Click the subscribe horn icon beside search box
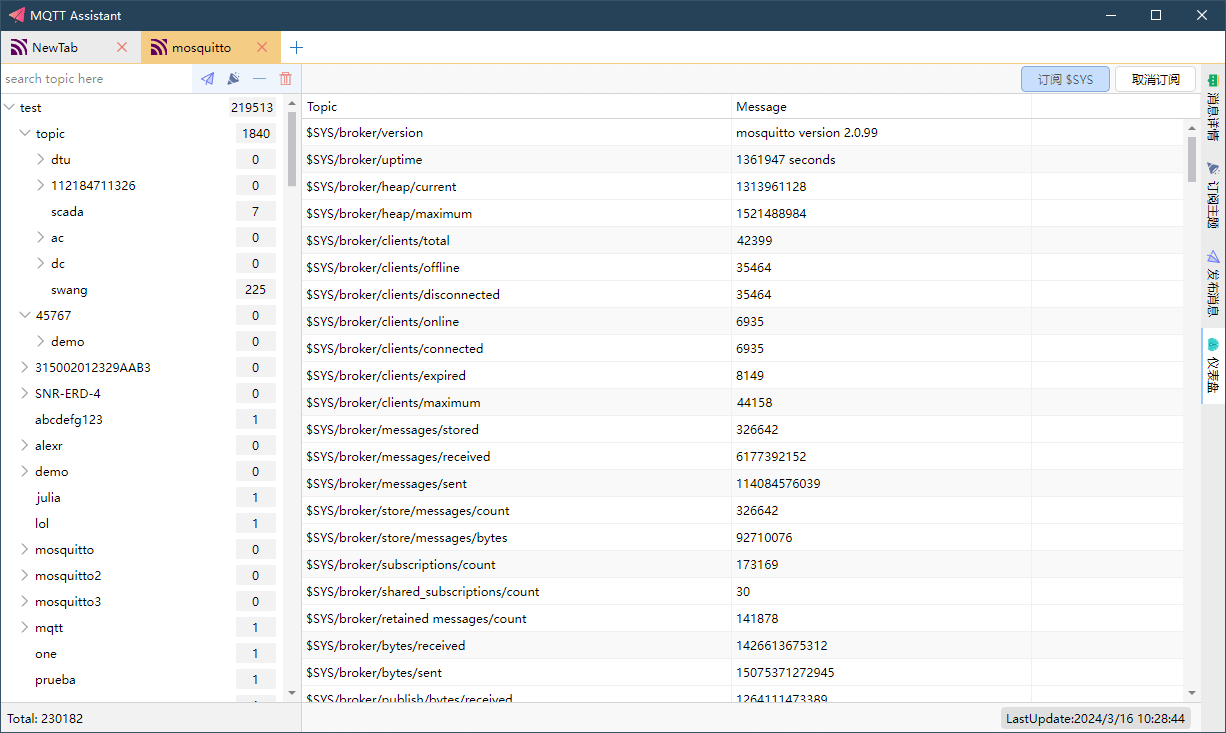Screen dimensions: 1226x733 pos(233,79)
